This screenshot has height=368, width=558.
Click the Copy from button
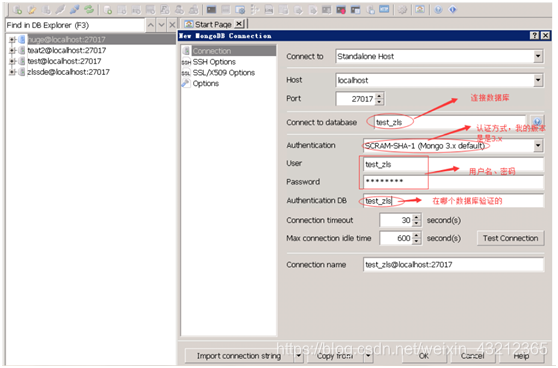335,356
